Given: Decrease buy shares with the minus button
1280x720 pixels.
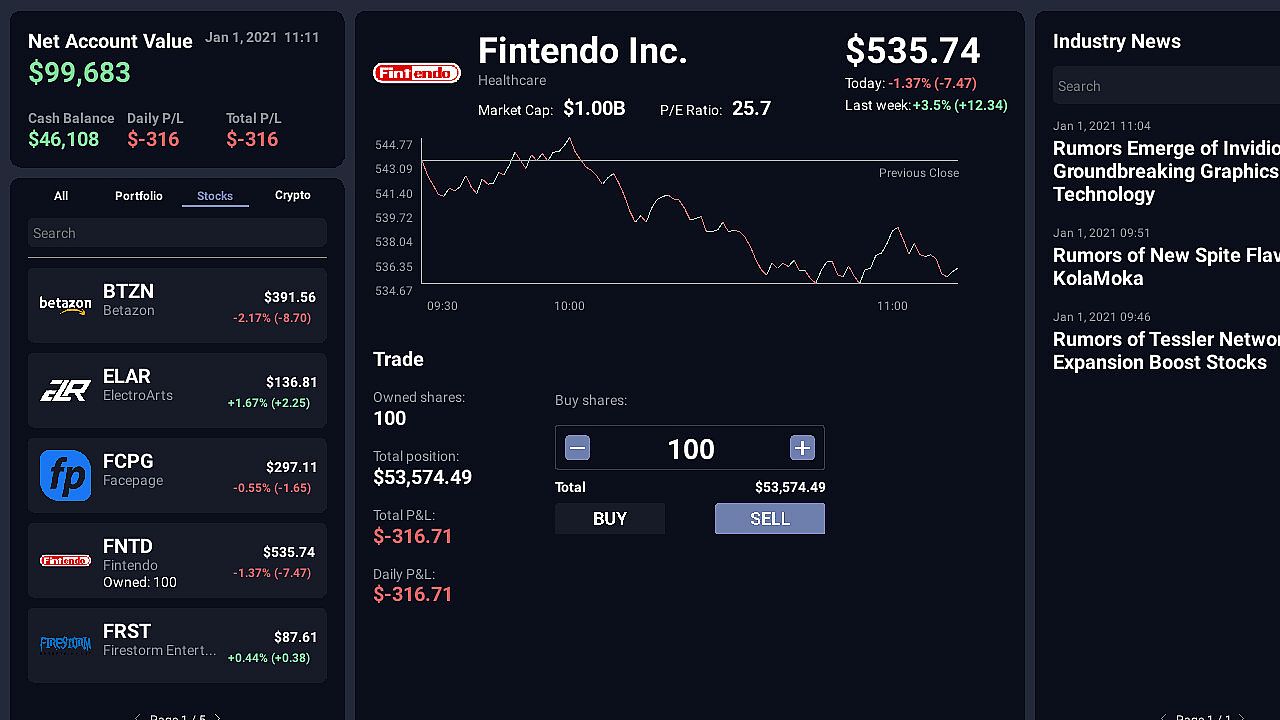Looking at the screenshot, I should click(577, 448).
